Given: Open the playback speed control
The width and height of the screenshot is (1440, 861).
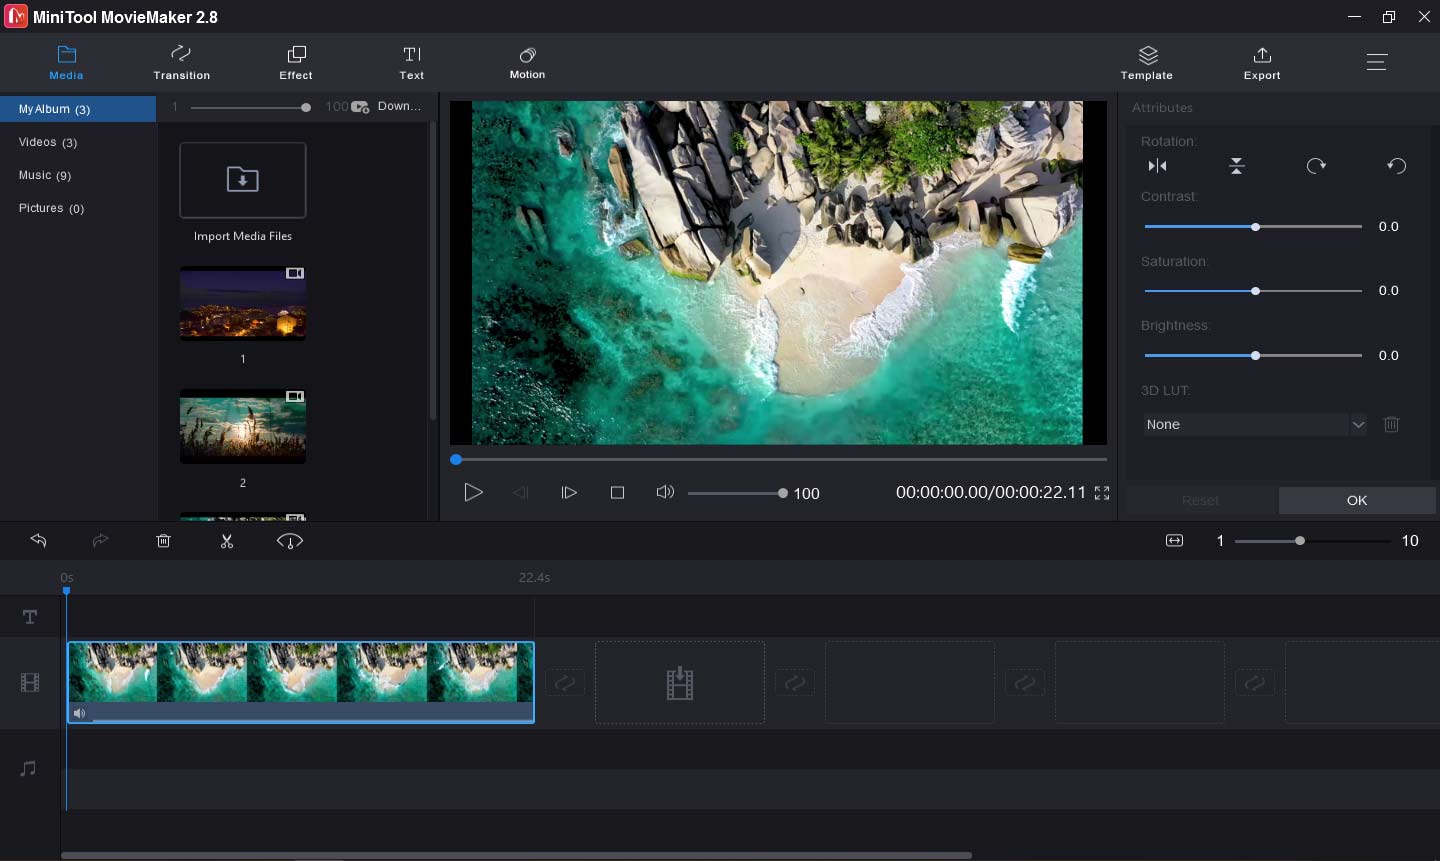Looking at the screenshot, I should click(289, 540).
